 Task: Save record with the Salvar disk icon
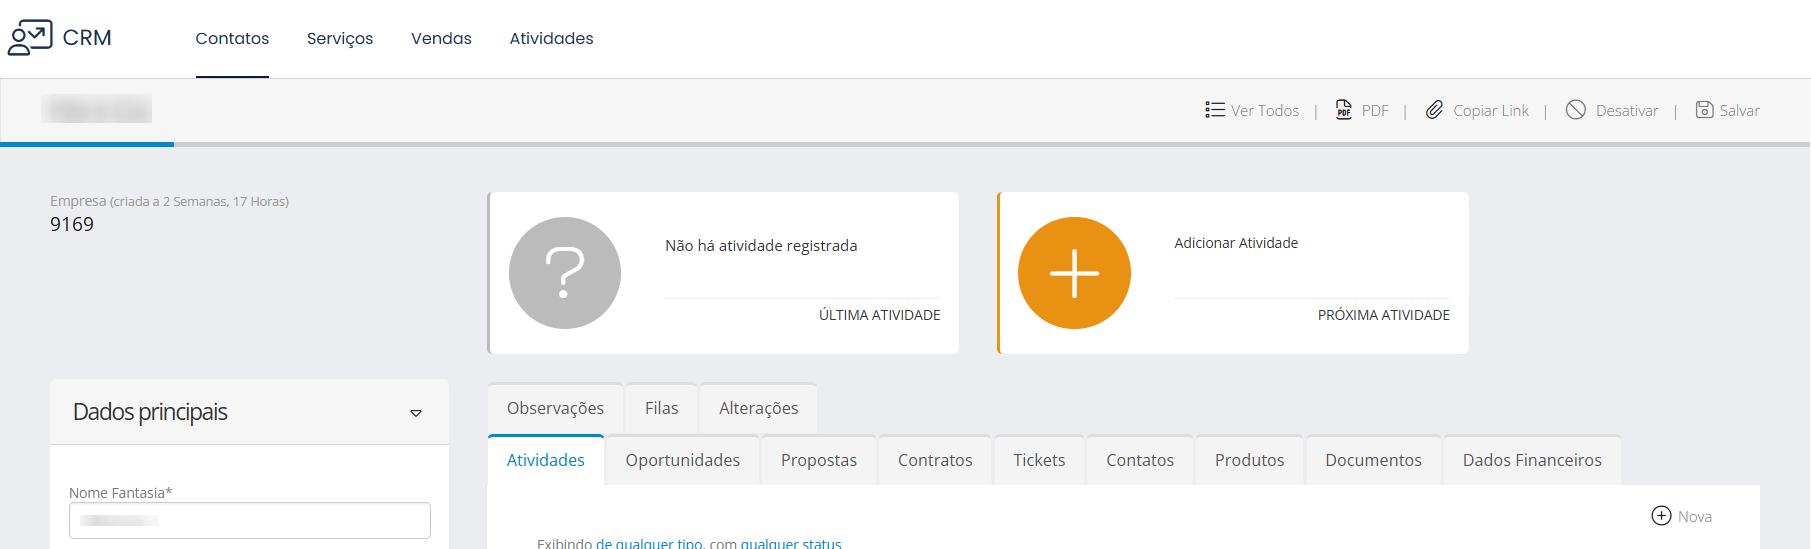1704,110
